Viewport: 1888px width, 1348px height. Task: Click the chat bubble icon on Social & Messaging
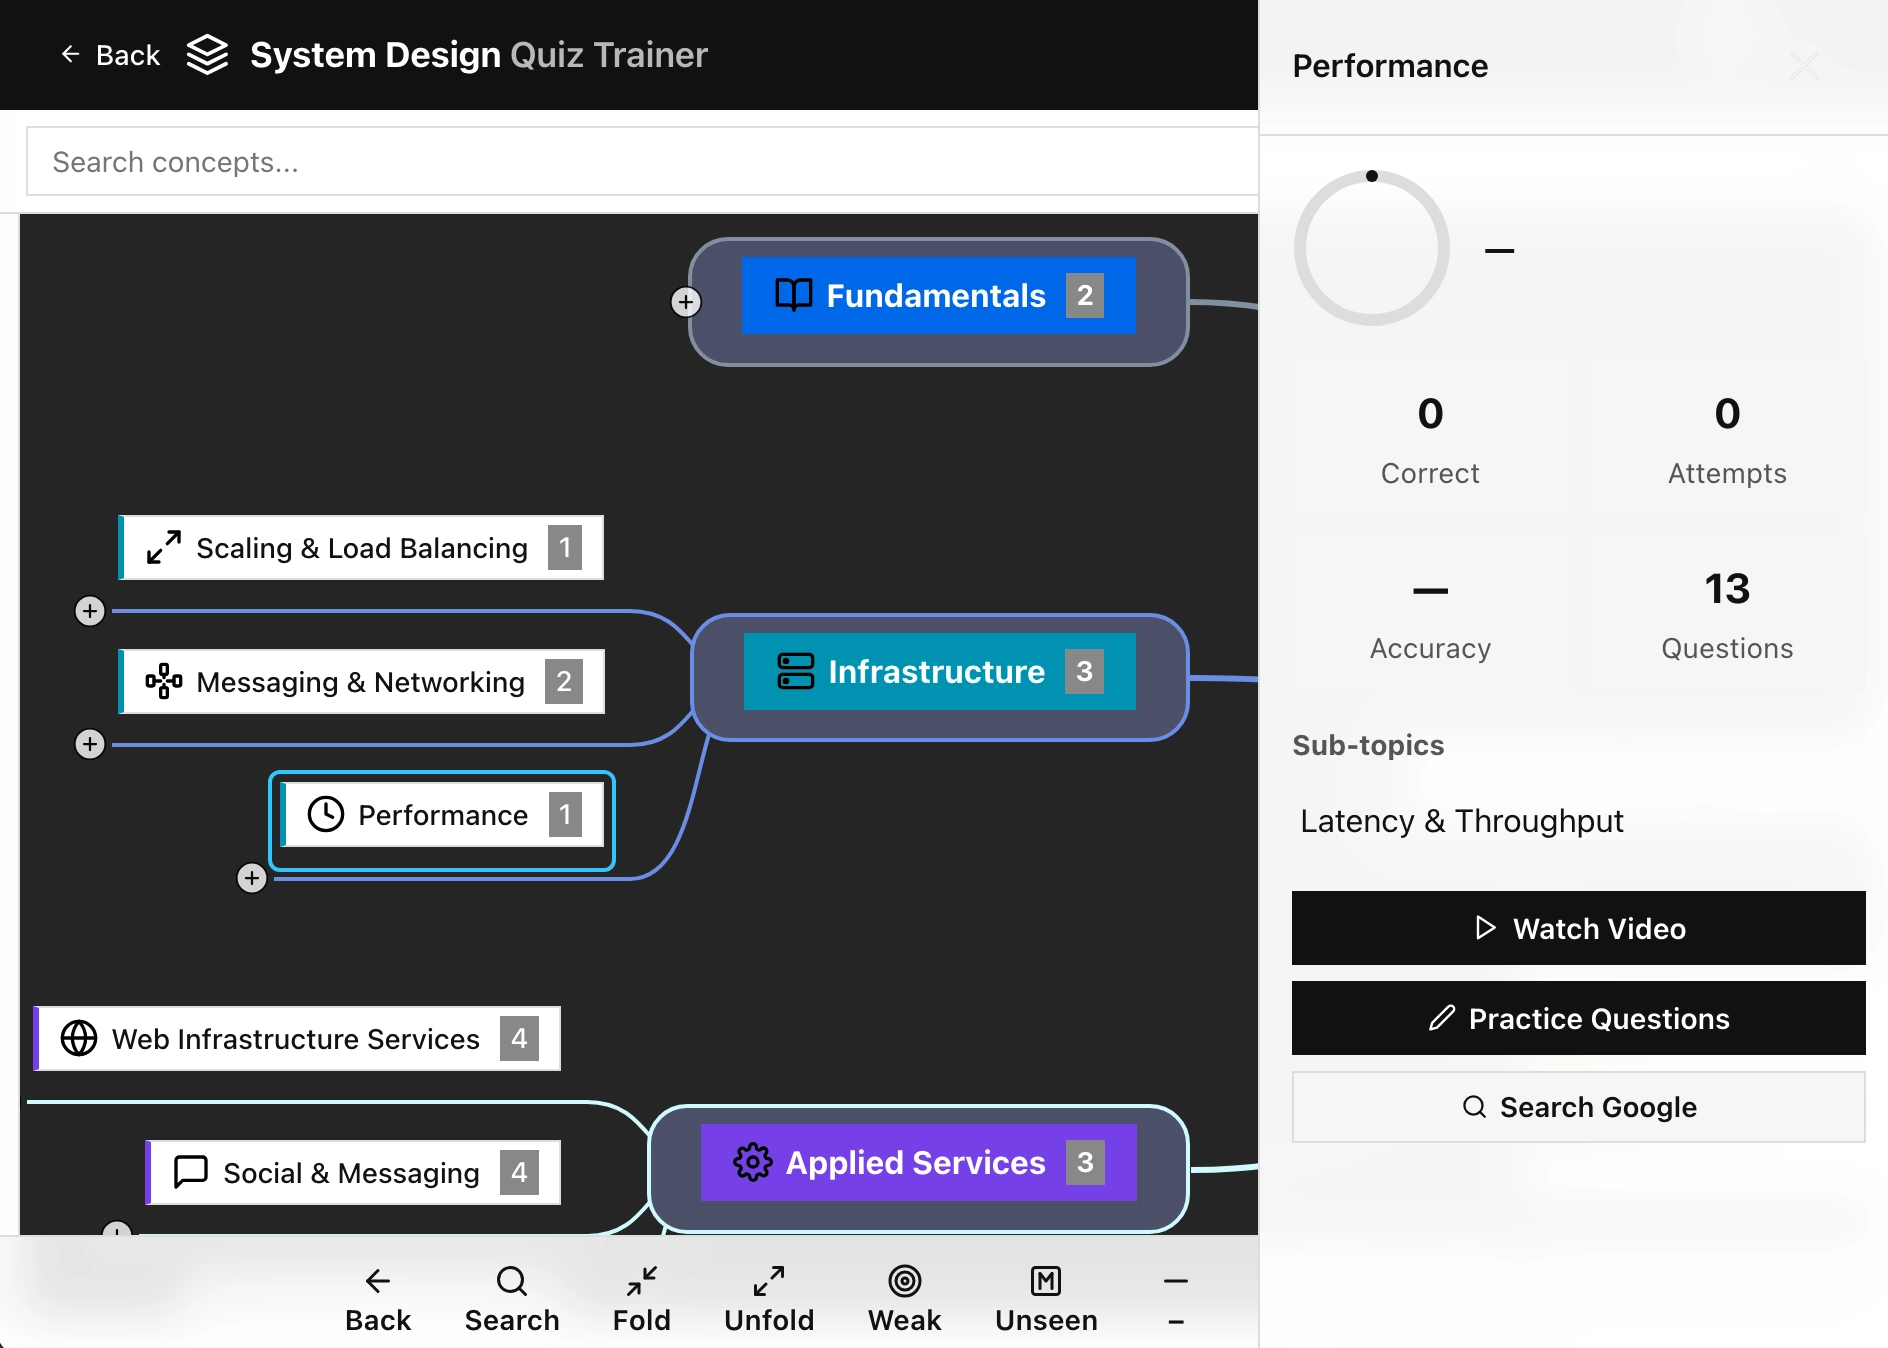tap(189, 1172)
